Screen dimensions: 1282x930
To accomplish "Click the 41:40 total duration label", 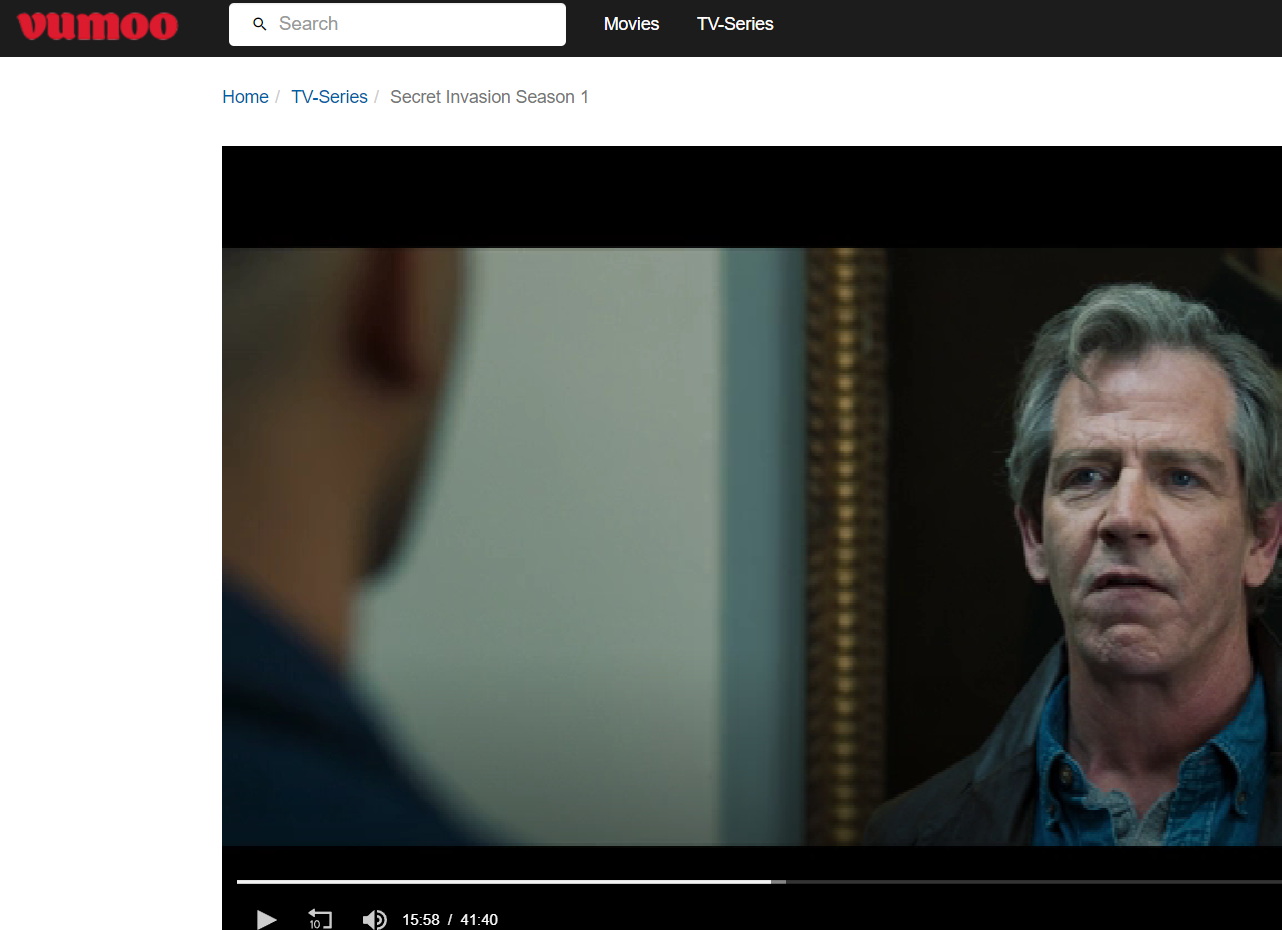I will 479,920.
